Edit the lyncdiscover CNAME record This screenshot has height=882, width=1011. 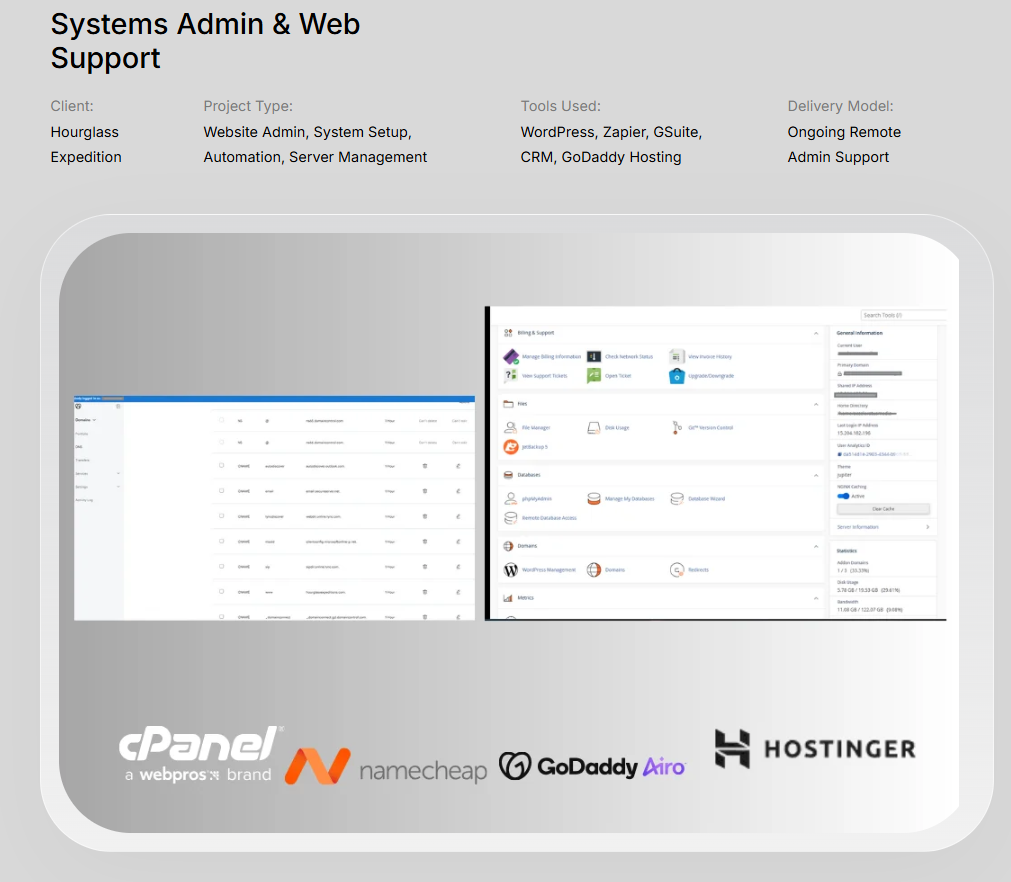click(458, 516)
